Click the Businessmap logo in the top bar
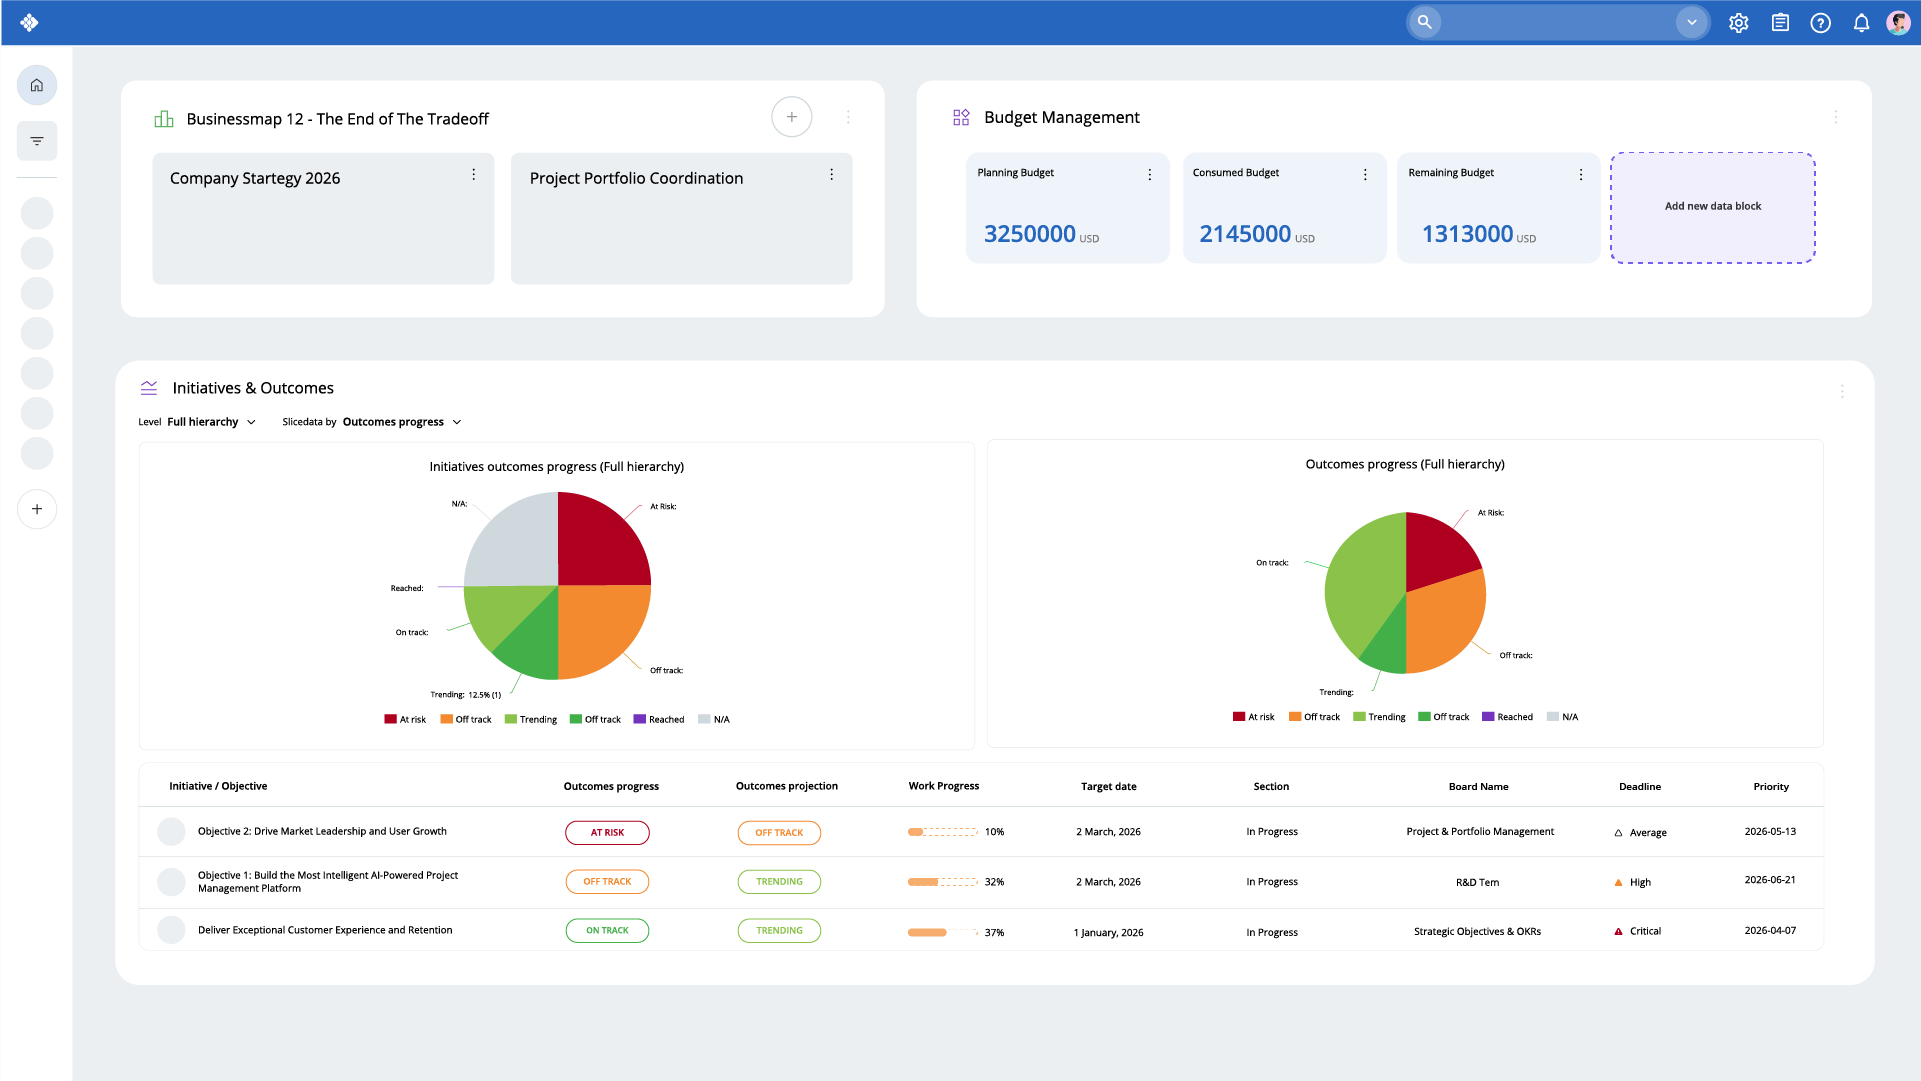This screenshot has width=1921, height=1081. pos(29,22)
